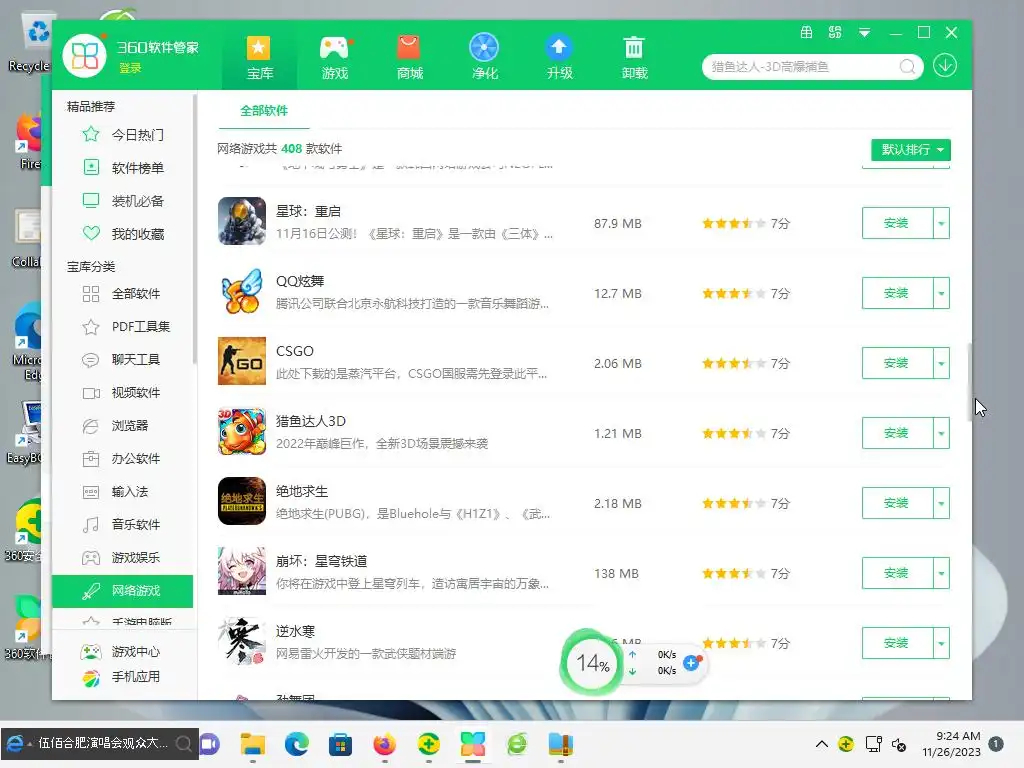This screenshot has height=768, width=1024.
Task: Install 星球：重启
Action: (897, 223)
